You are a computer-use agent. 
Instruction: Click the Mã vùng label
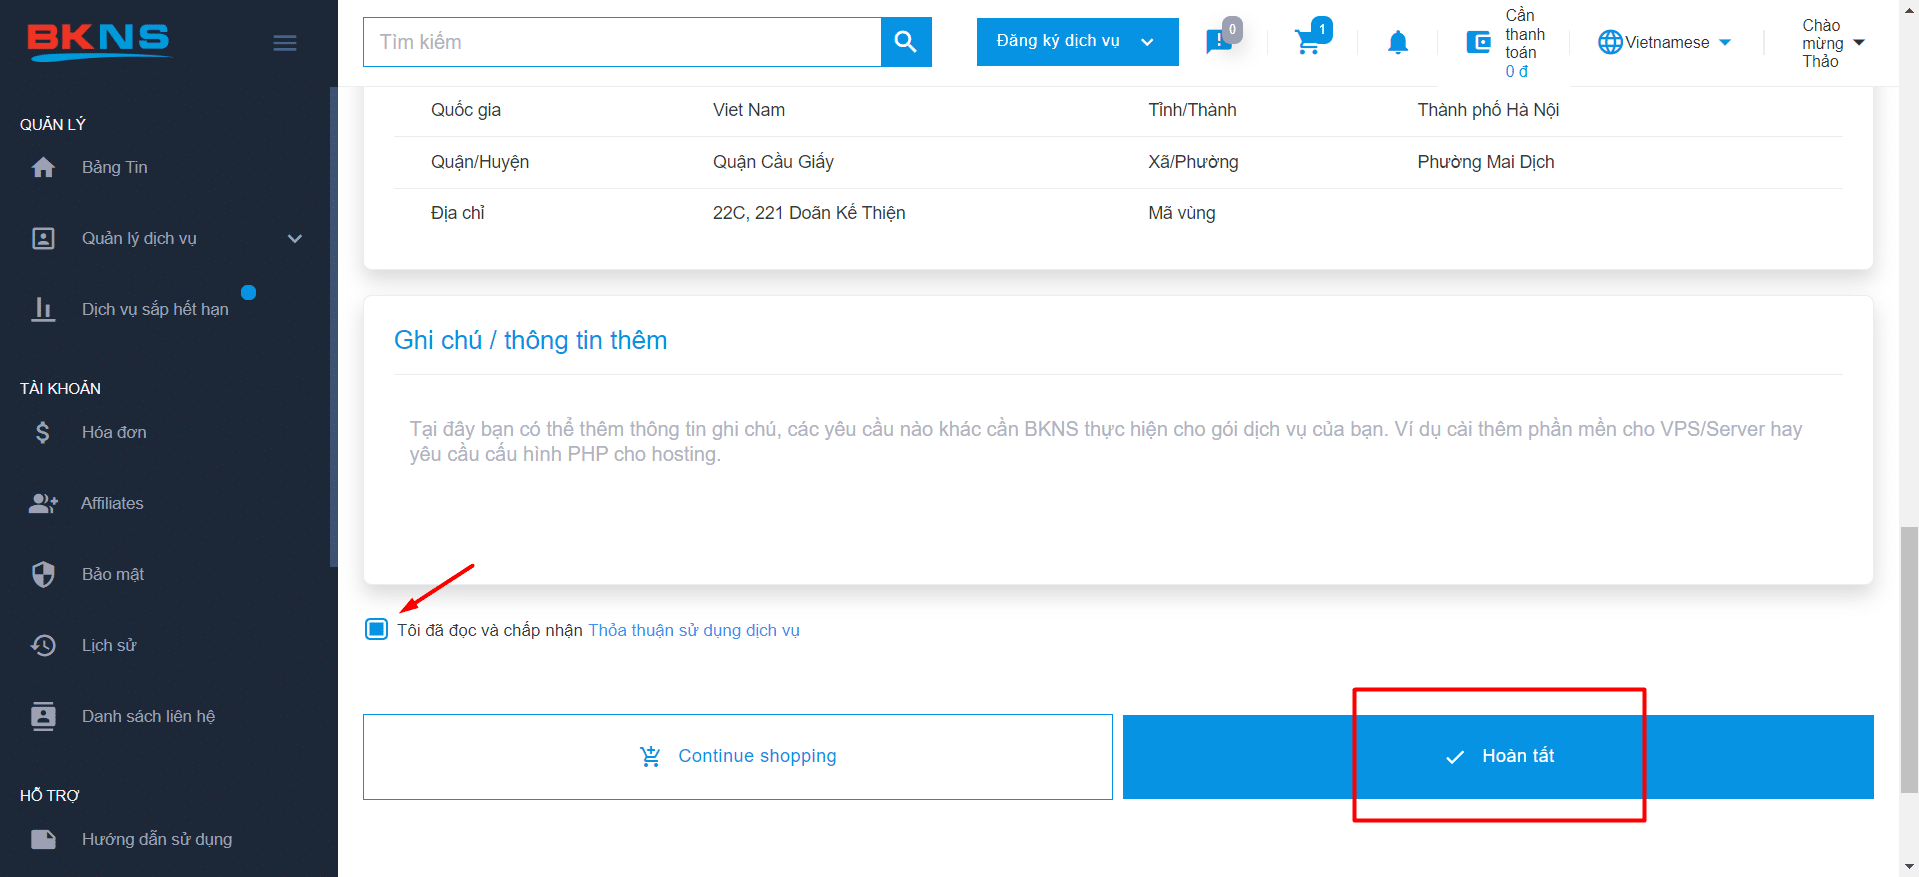tap(1182, 213)
